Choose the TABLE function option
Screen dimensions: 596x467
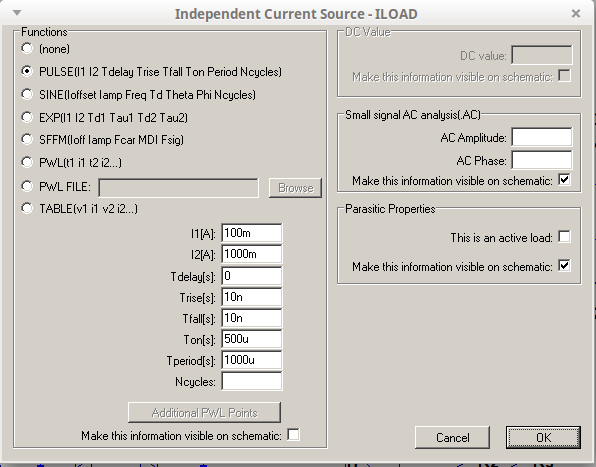[27, 208]
